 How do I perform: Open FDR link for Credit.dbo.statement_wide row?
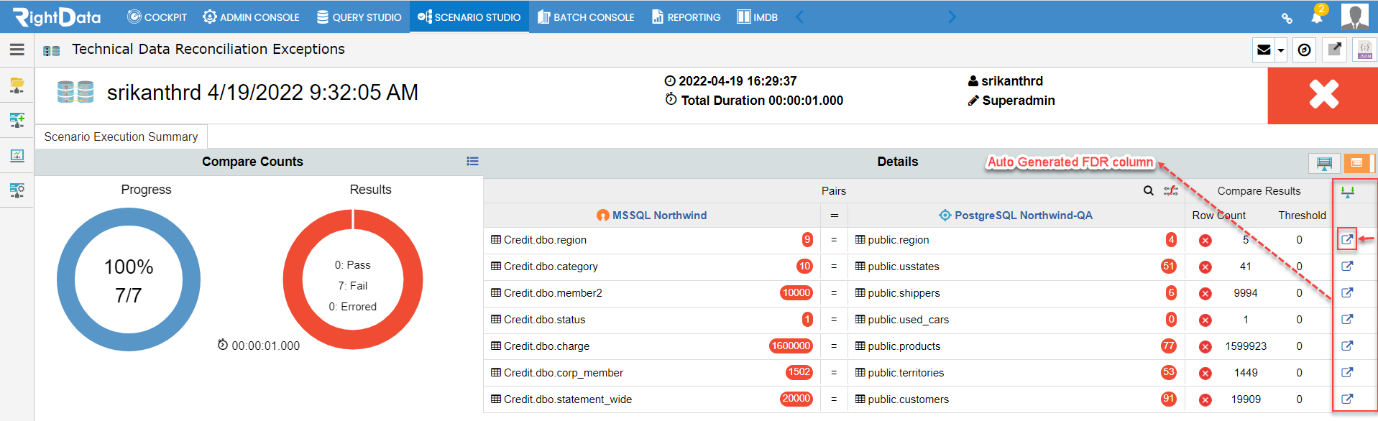click(1347, 399)
